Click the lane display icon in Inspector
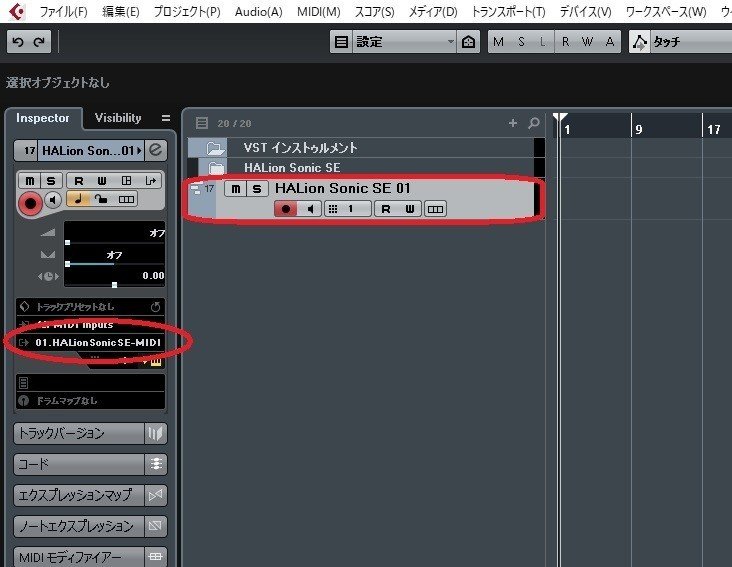 pos(126,199)
